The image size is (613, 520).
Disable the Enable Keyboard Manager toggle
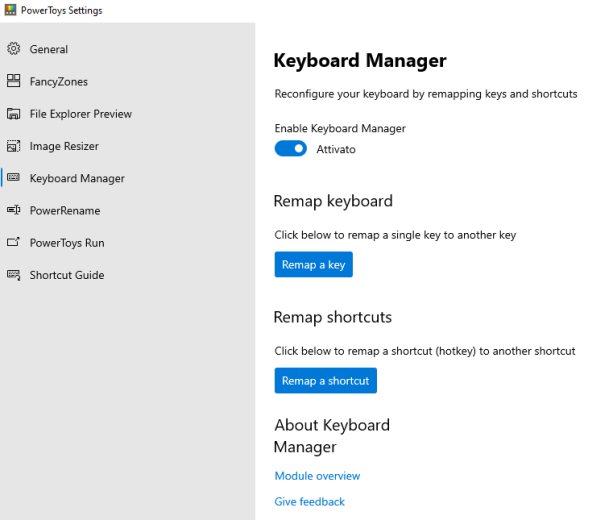tap(290, 149)
